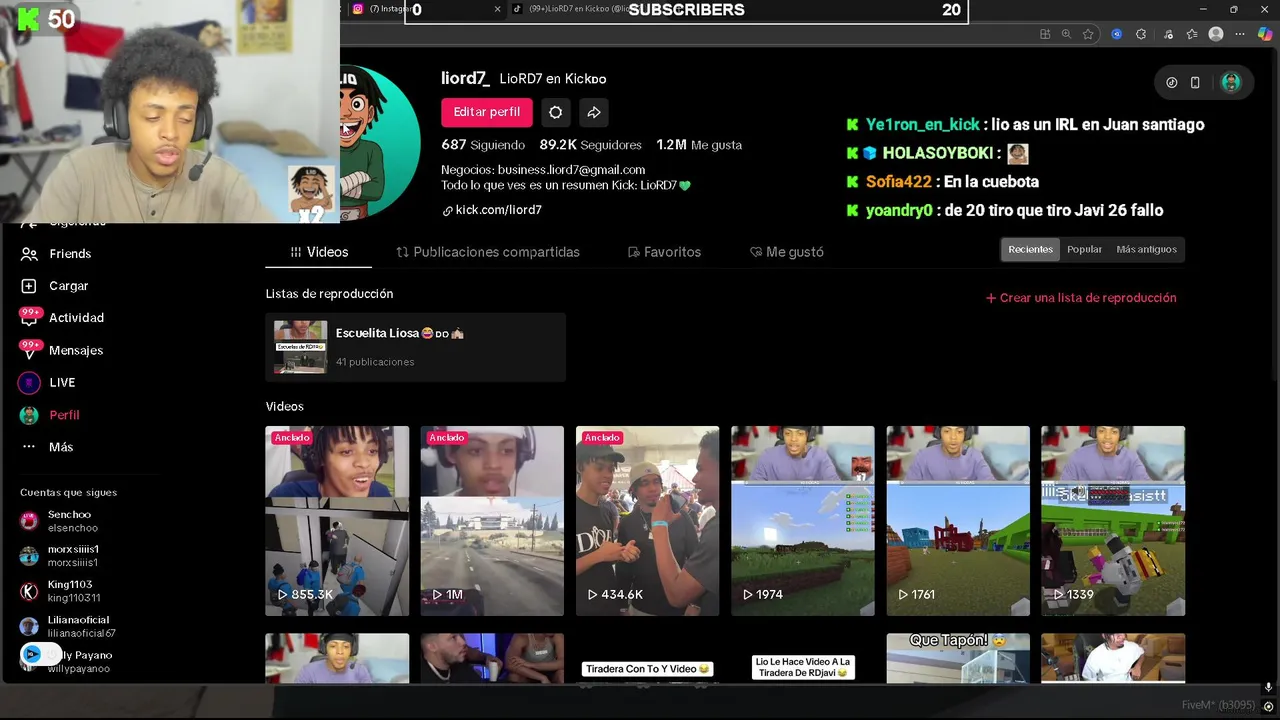The width and height of the screenshot is (1280, 720).
Task: Play the video with 1761 views
Action: [958, 521]
